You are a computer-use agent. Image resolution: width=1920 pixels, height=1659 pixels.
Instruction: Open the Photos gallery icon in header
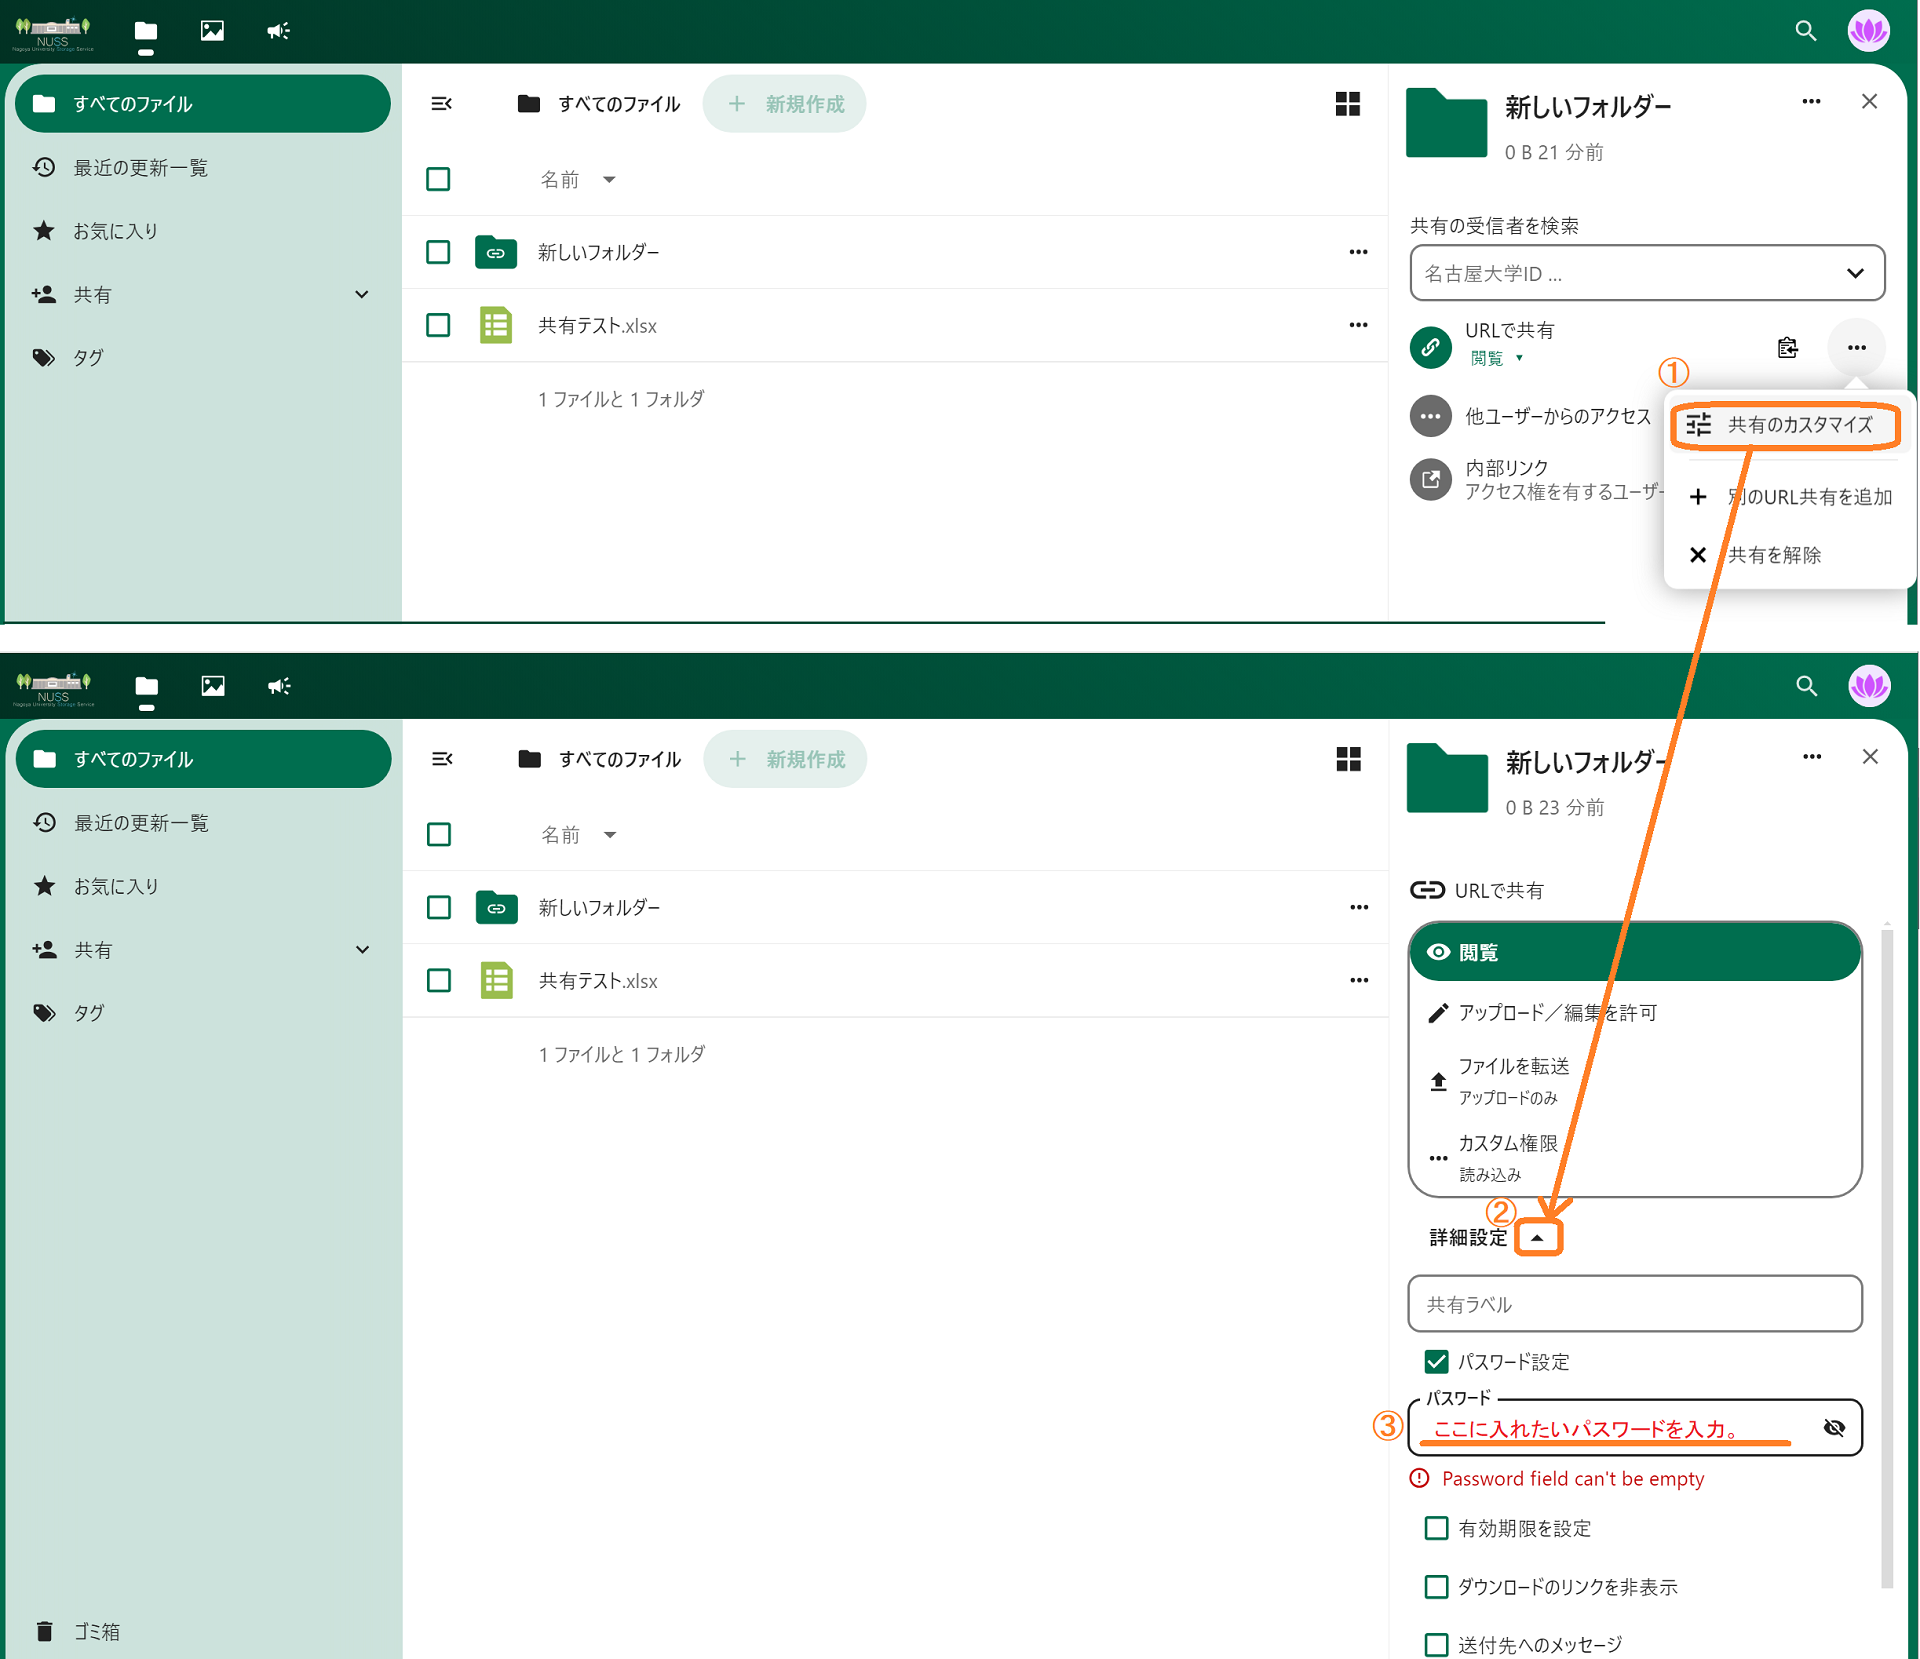coord(212,31)
